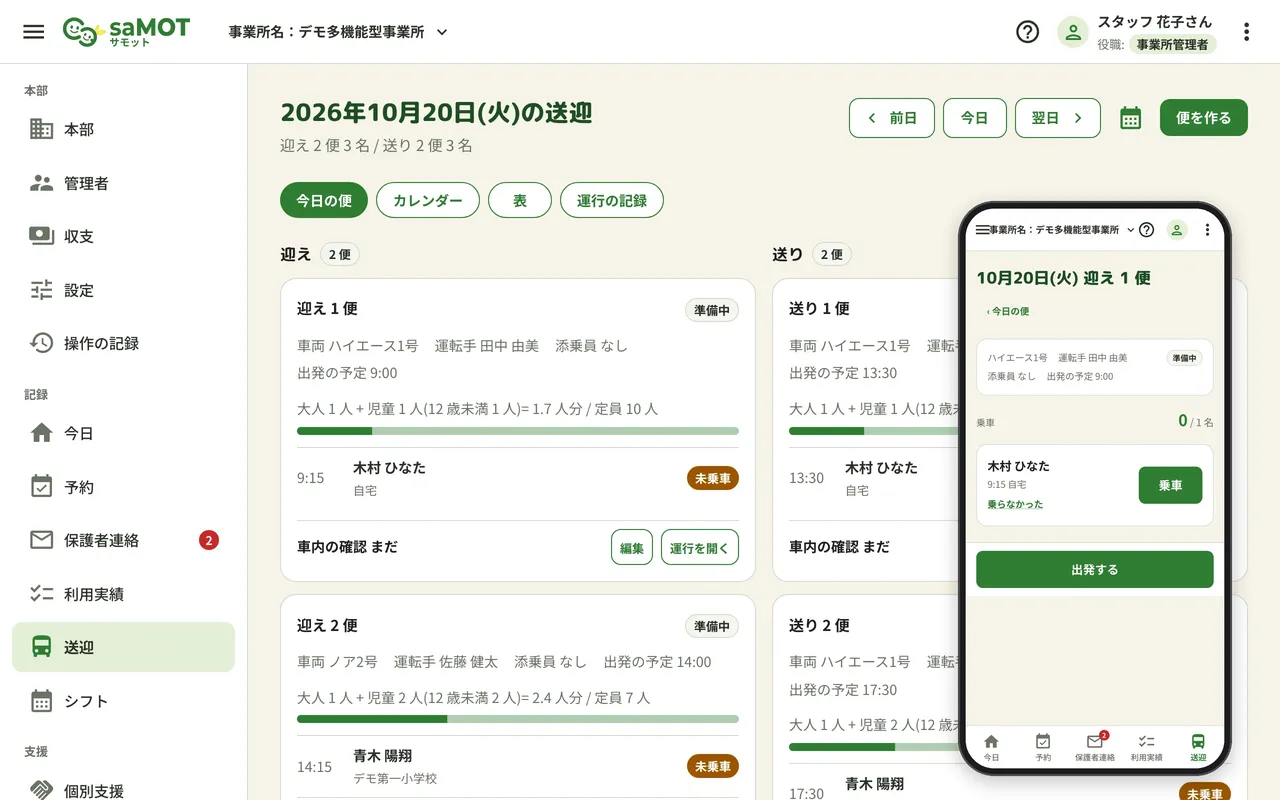
Task: Go to 今日 in the sidebar
Action: [124, 433]
